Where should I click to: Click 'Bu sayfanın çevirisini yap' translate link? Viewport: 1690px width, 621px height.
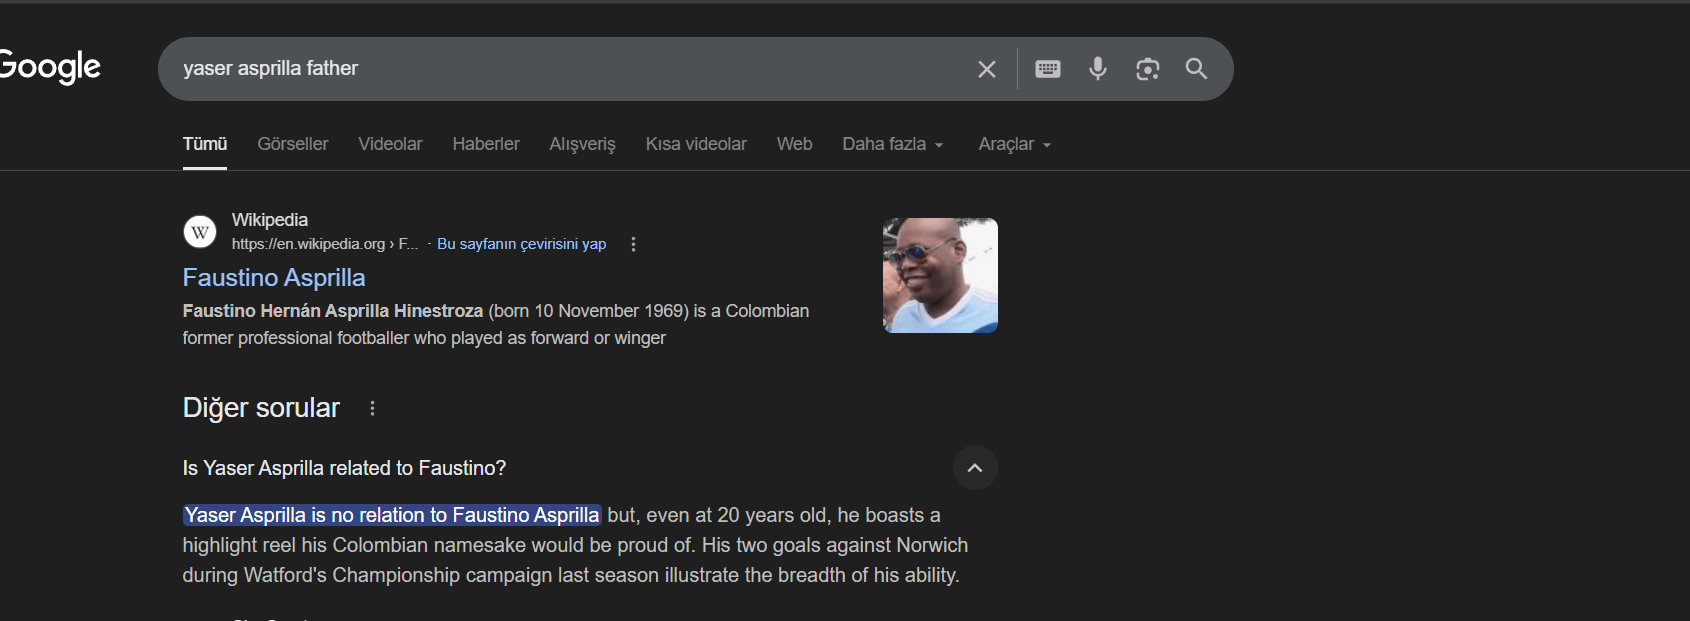[521, 244]
